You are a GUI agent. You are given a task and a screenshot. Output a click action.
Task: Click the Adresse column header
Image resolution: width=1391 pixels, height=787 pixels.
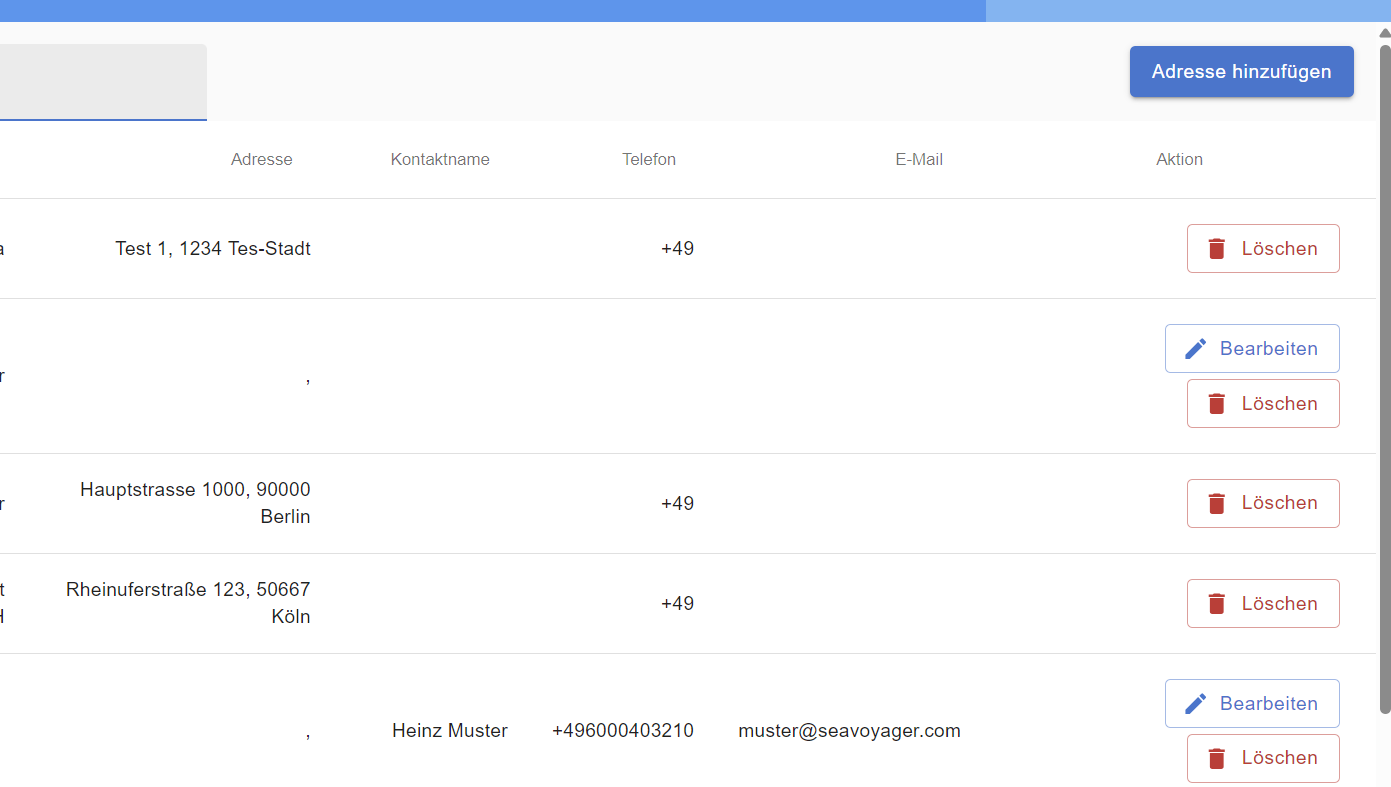click(261, 160)
